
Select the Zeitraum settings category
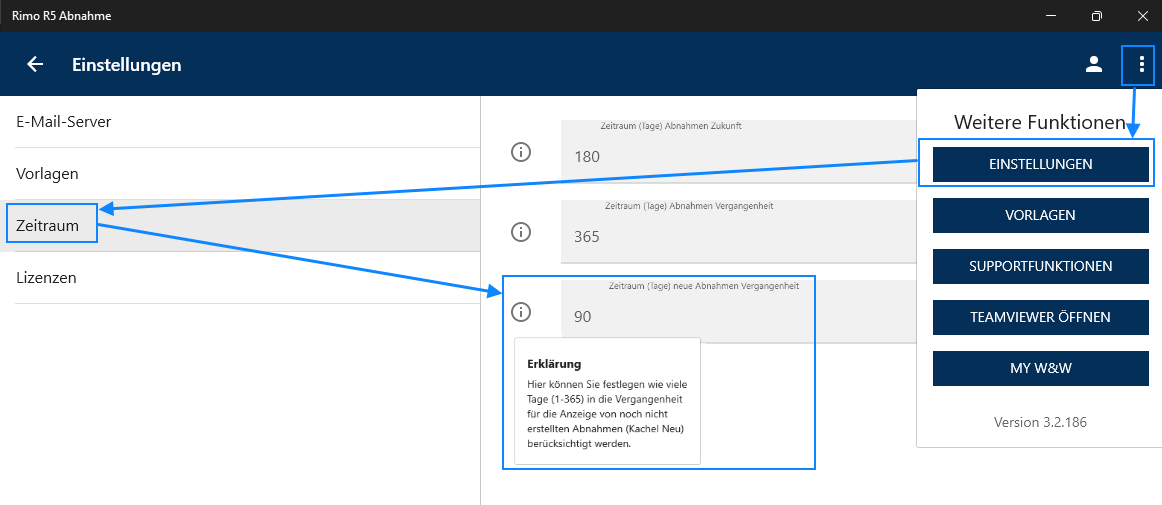pyautogui.click(x=240, y=225)
